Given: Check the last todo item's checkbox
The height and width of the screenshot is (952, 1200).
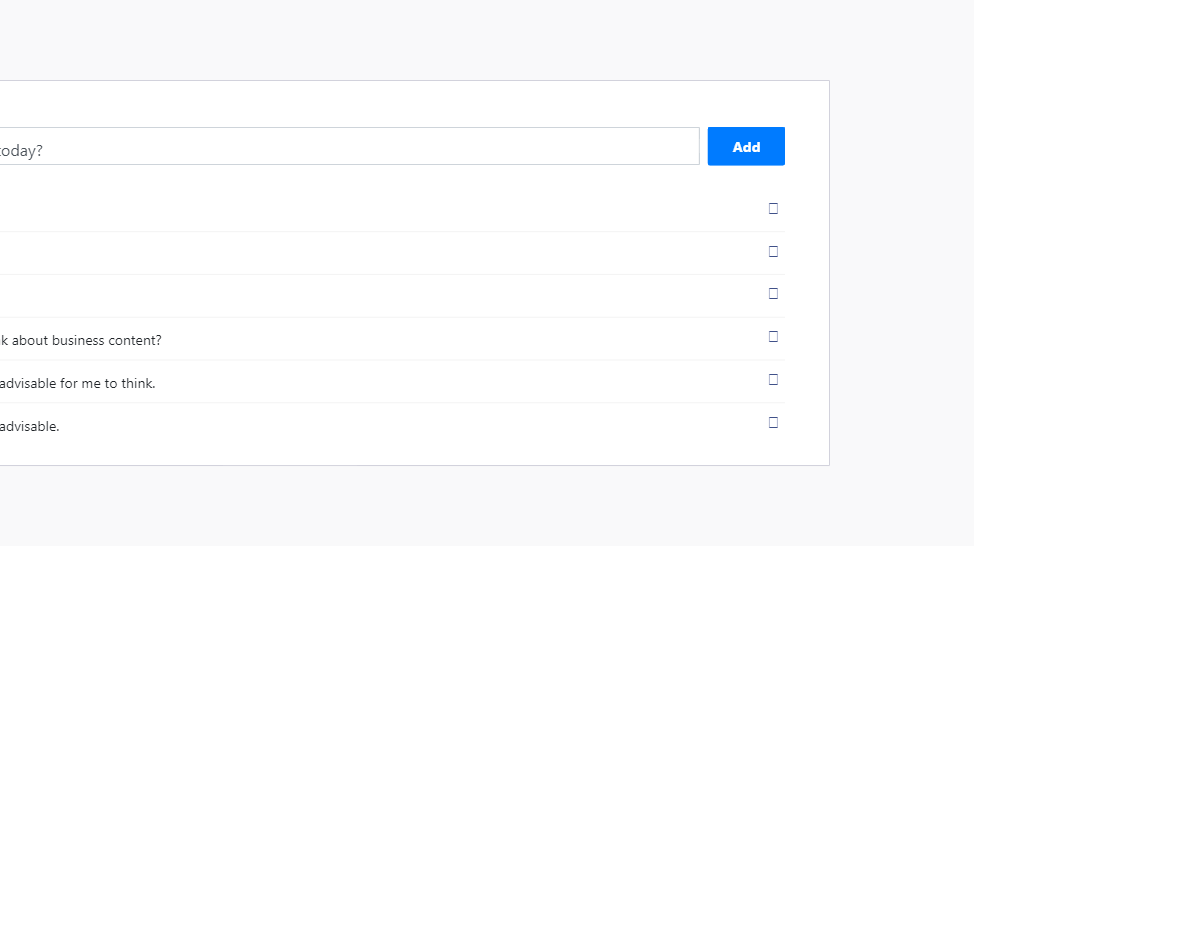Looking at the screenshot, I should (773, 422).
